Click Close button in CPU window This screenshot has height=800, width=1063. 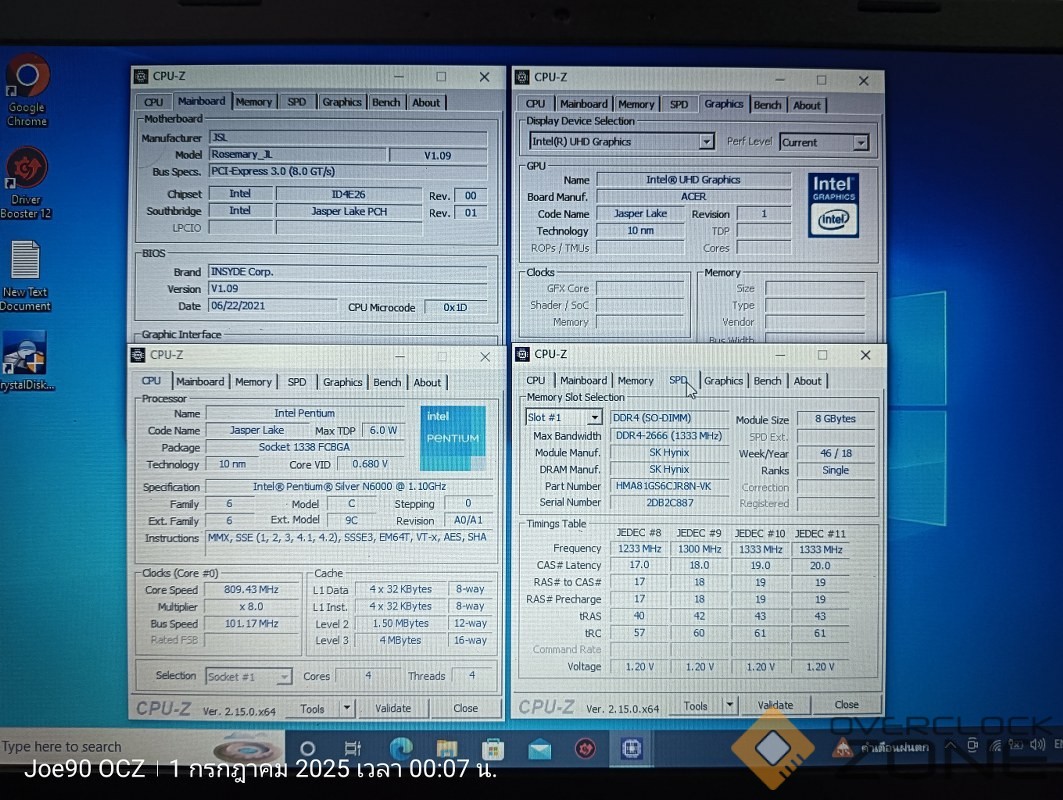click(x=466, y=708)
